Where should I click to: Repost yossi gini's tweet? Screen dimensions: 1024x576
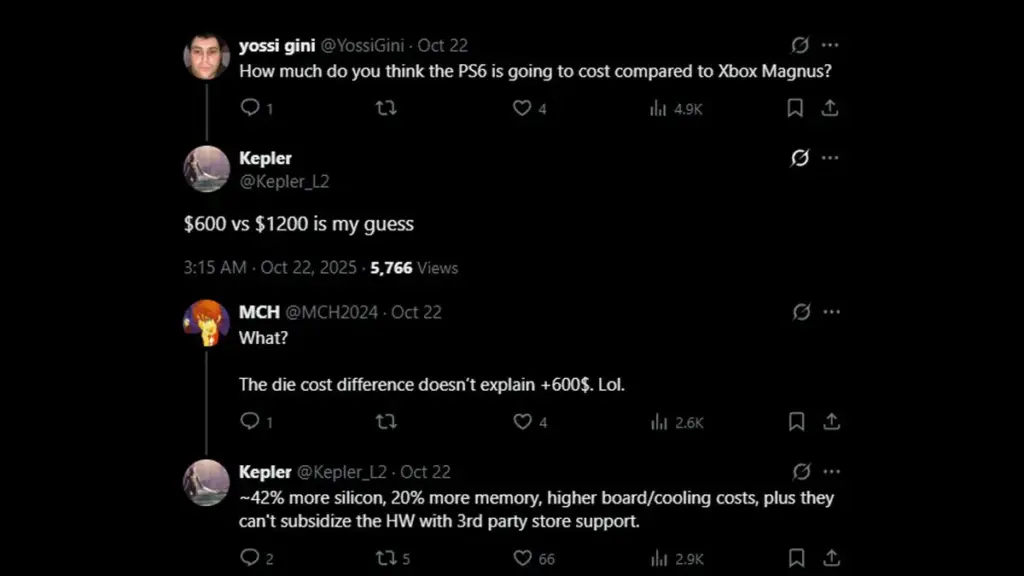click(386, 108)
